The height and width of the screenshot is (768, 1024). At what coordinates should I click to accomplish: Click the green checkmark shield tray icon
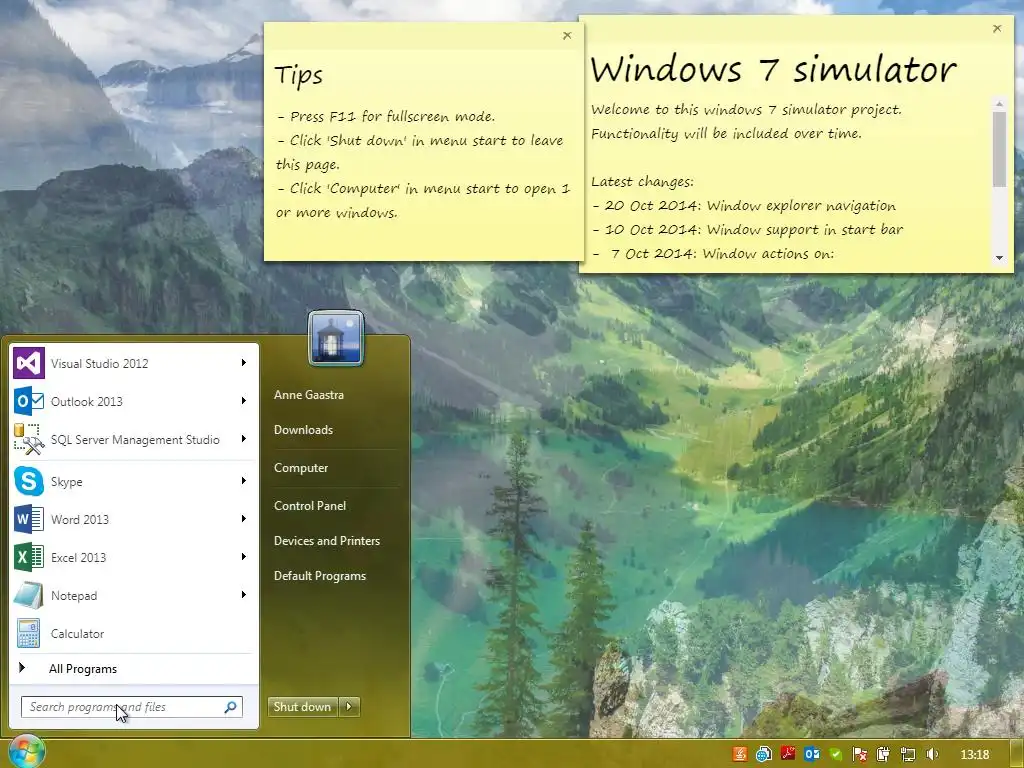[x=836, y=754]
